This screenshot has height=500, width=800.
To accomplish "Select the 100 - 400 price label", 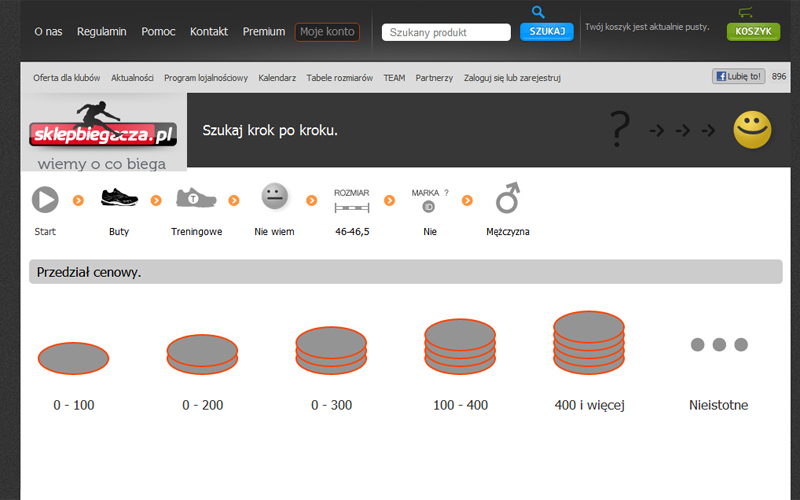I will pyautogui.click(x=460, y=405).
